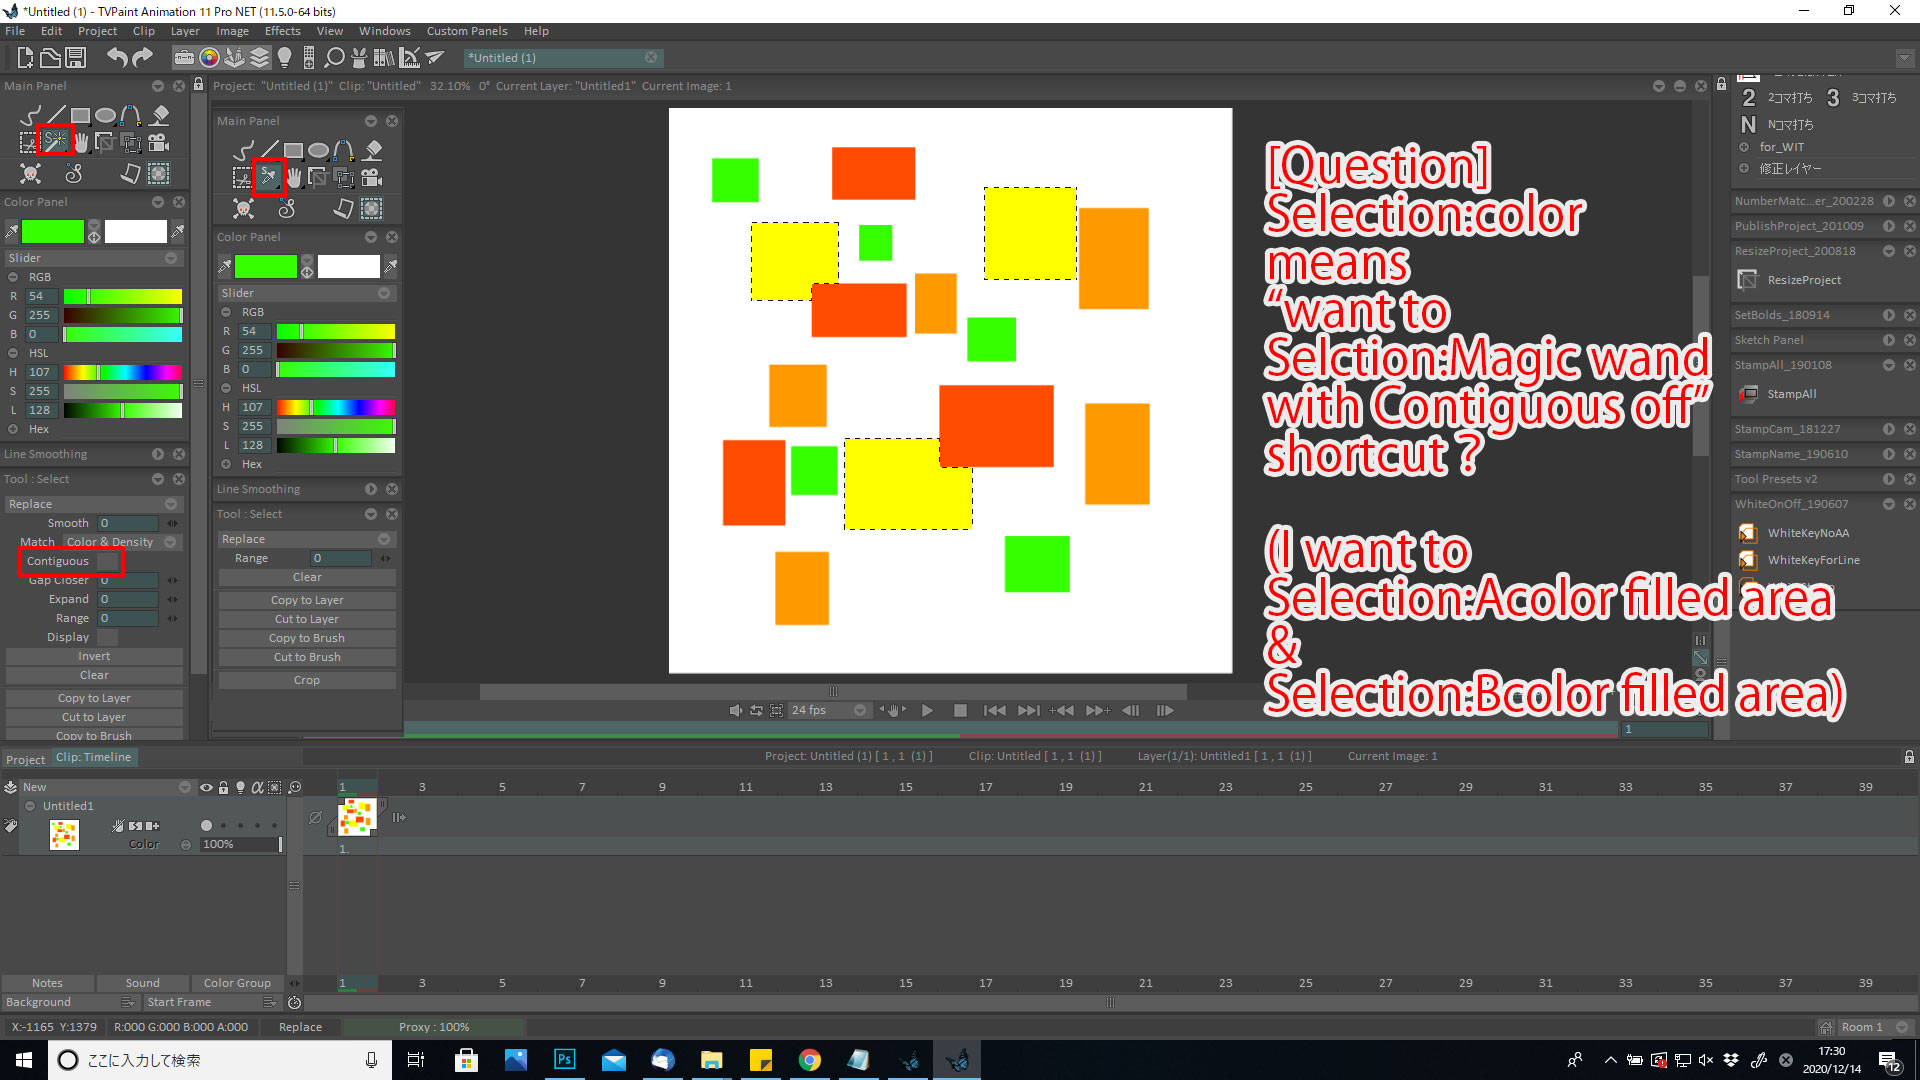The height and width of the screenshot is (1080, 1920).
Task: Click the alpha icon in timeline header
Action: click(x=257, y=787)
